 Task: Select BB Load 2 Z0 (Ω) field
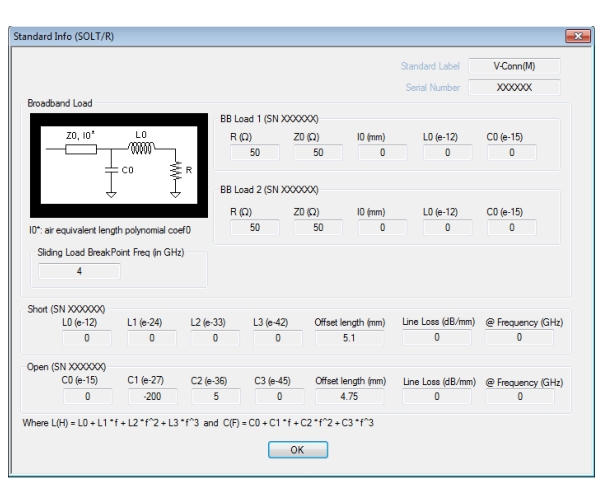tap(318, 227)
